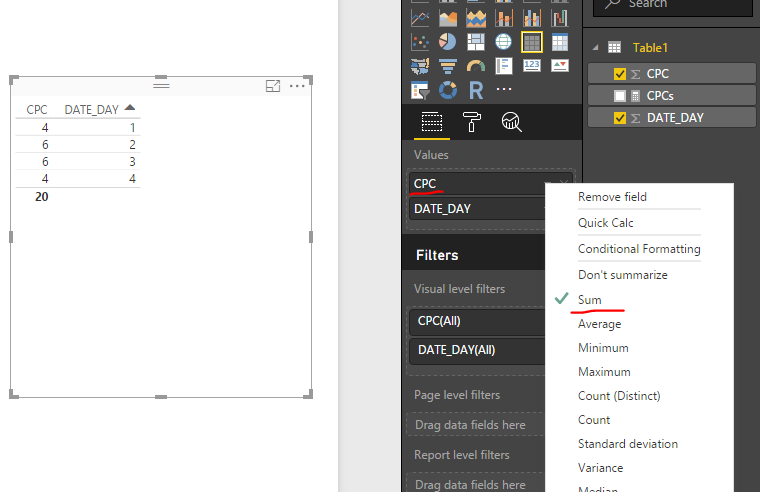Uncheck the DATE_DAY field checkbox

619,118
